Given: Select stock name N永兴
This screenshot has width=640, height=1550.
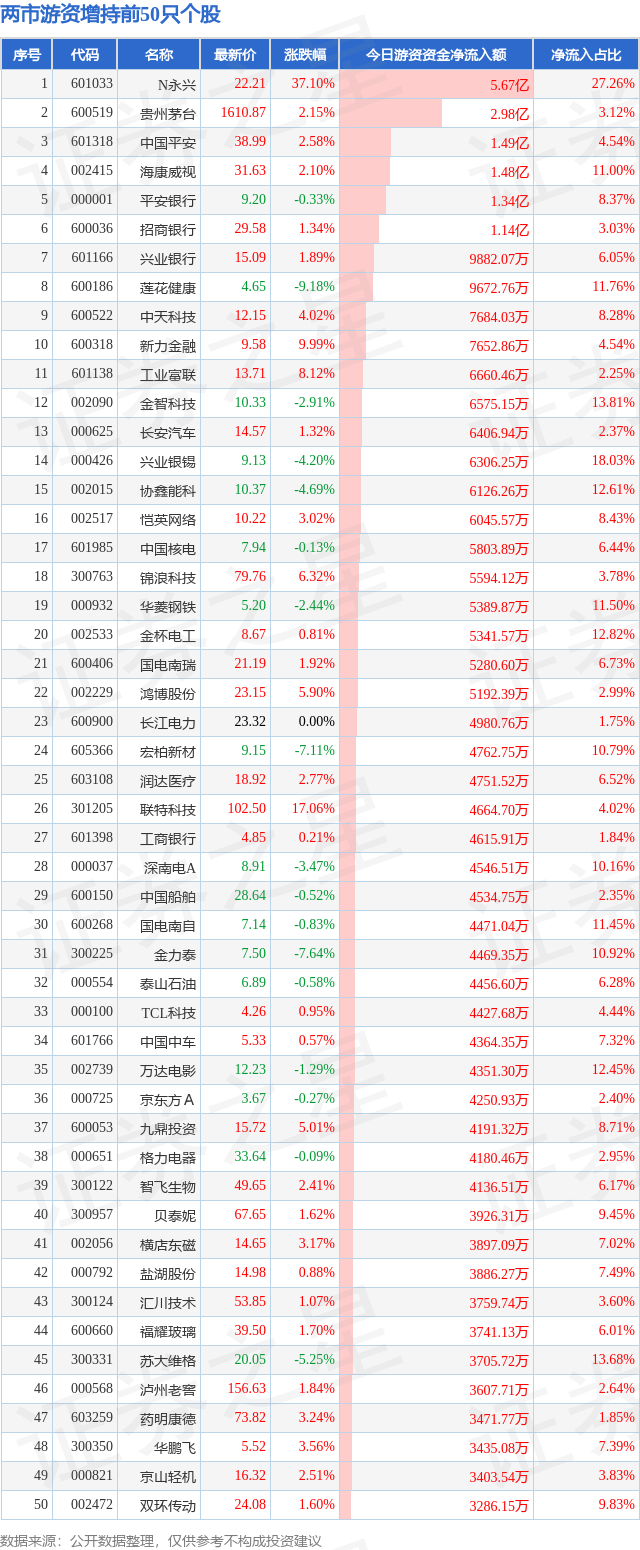Looking at the screenshot, I should click(x=177, y=85).
